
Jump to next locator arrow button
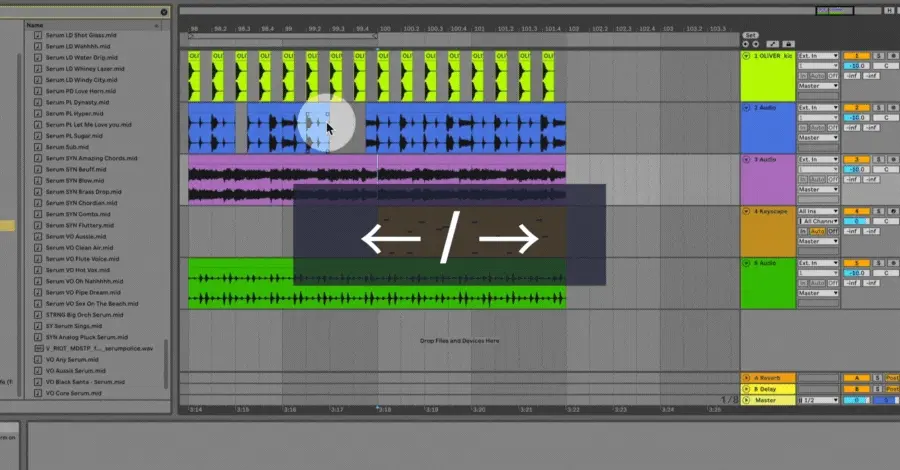(x=755, y=44)
